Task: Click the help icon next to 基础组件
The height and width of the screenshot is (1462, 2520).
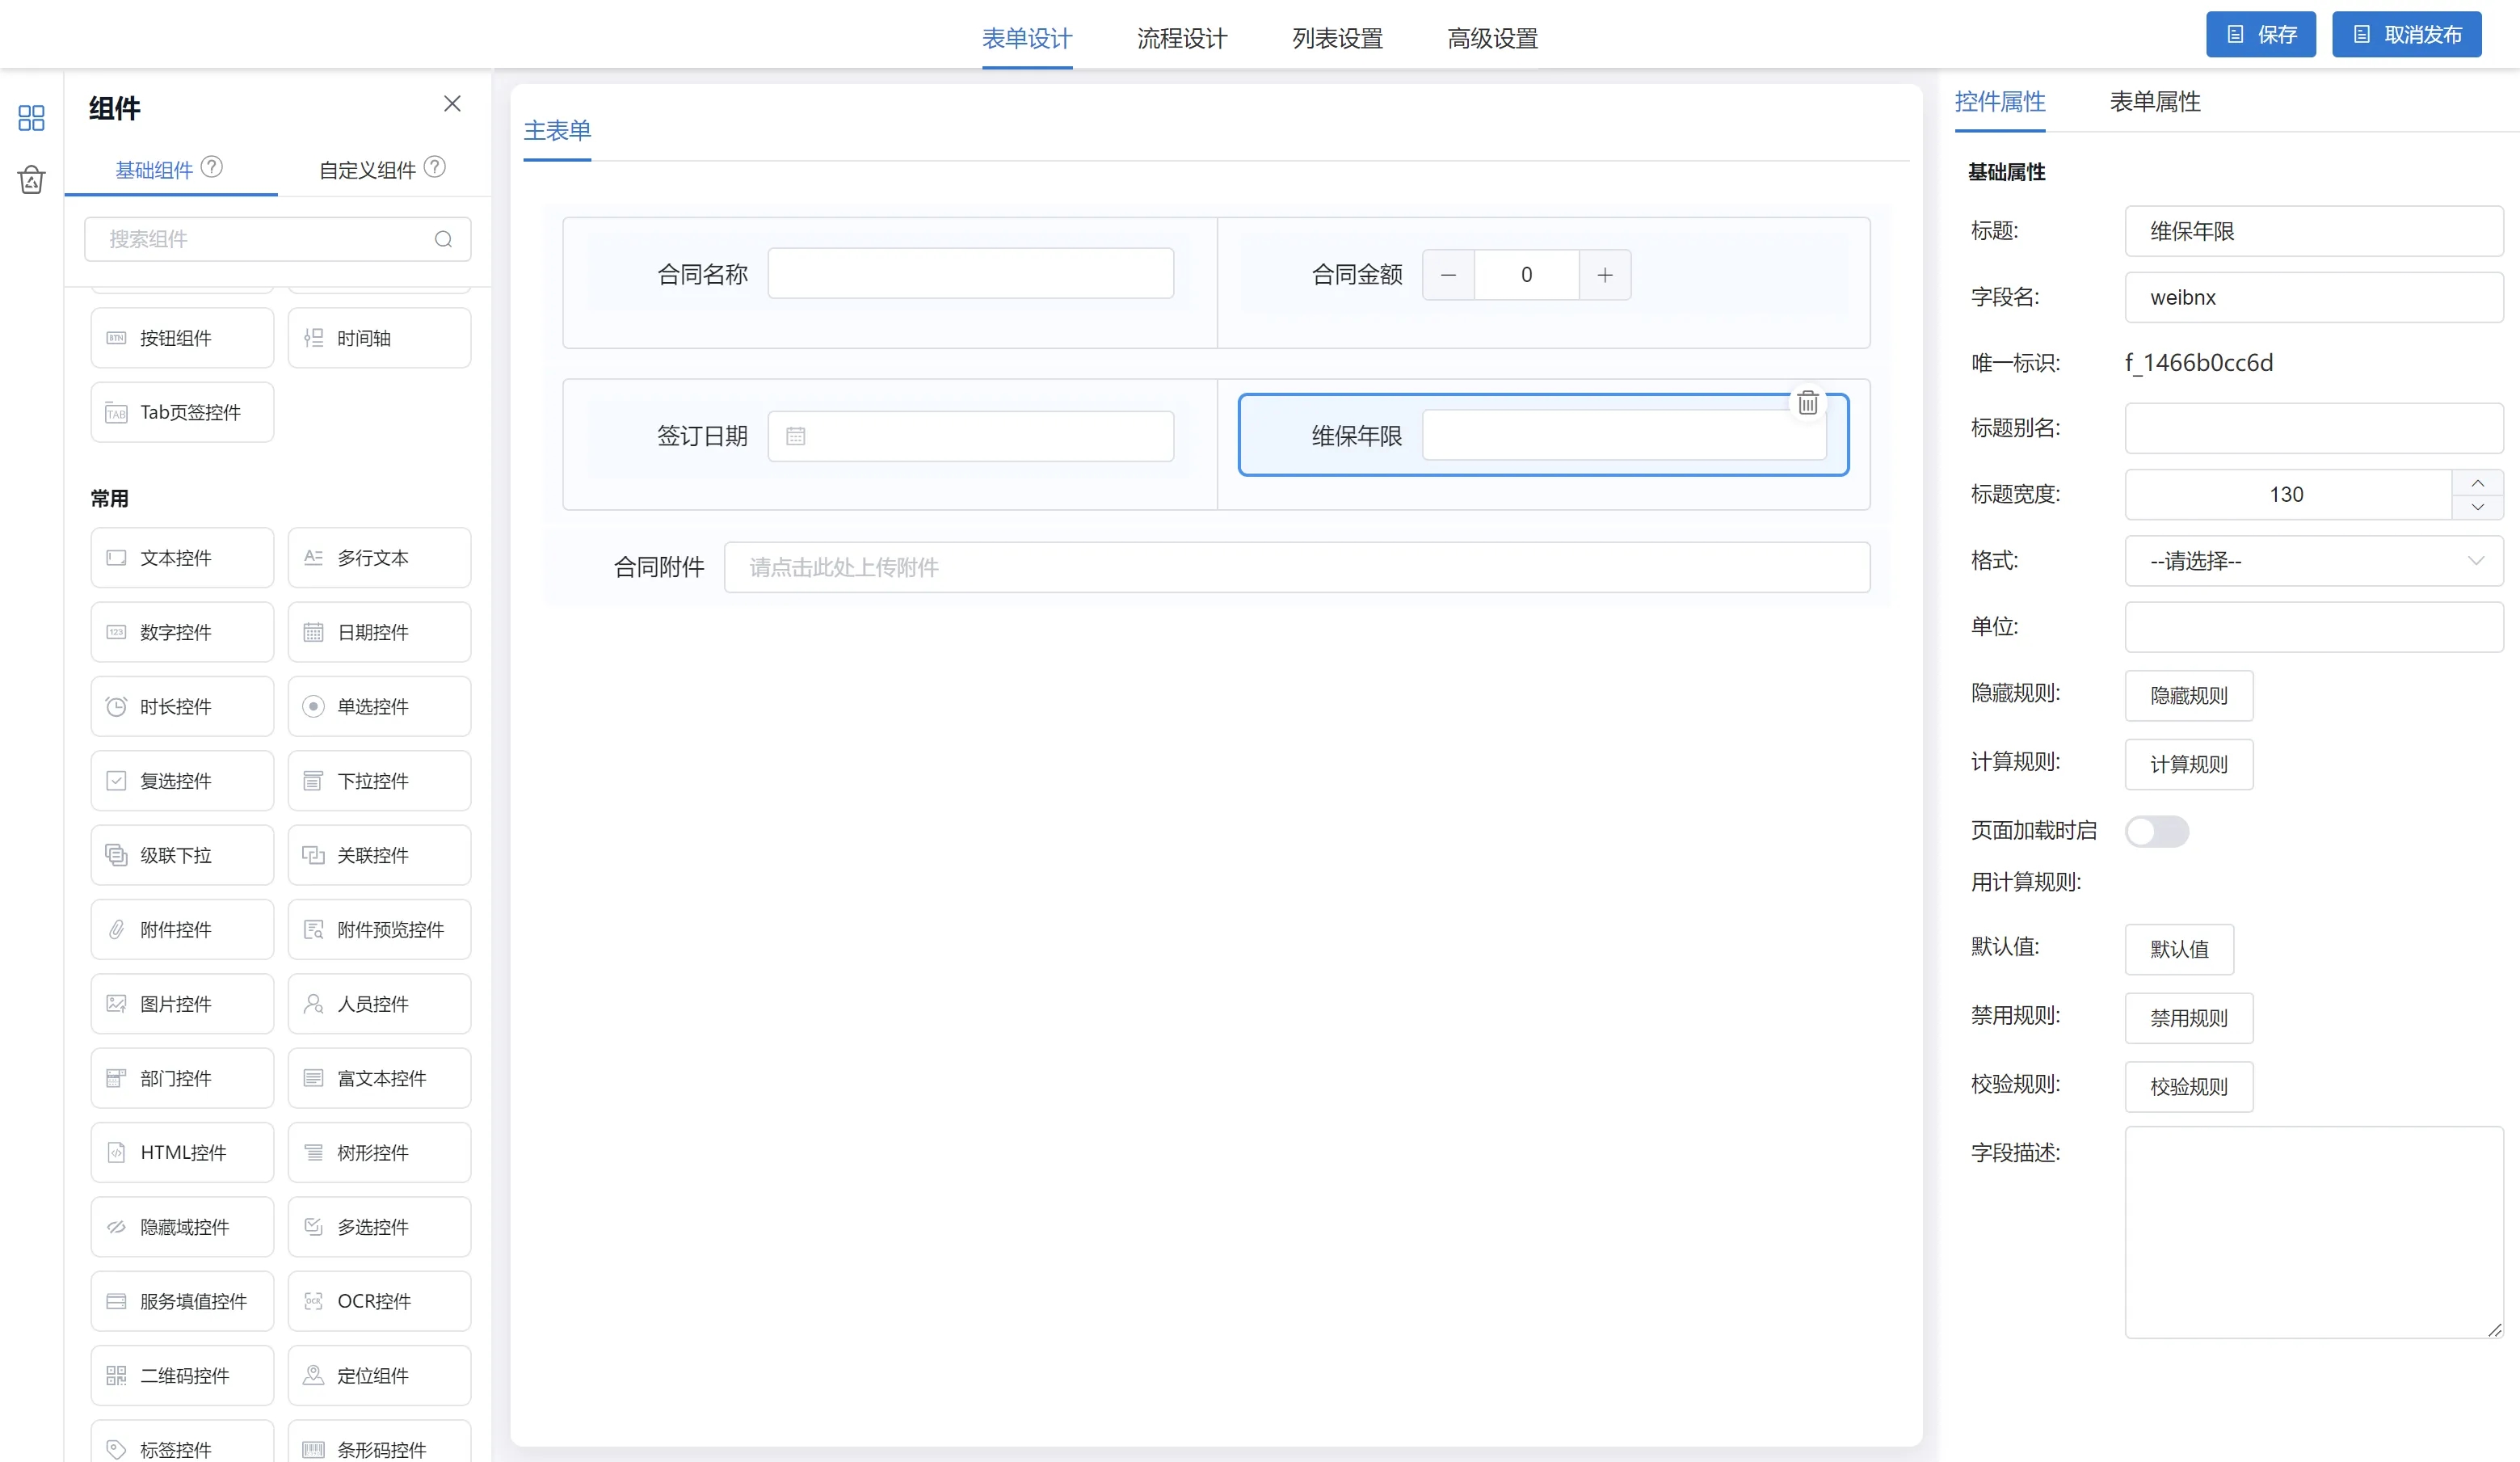Action: [x=212, y=167]
